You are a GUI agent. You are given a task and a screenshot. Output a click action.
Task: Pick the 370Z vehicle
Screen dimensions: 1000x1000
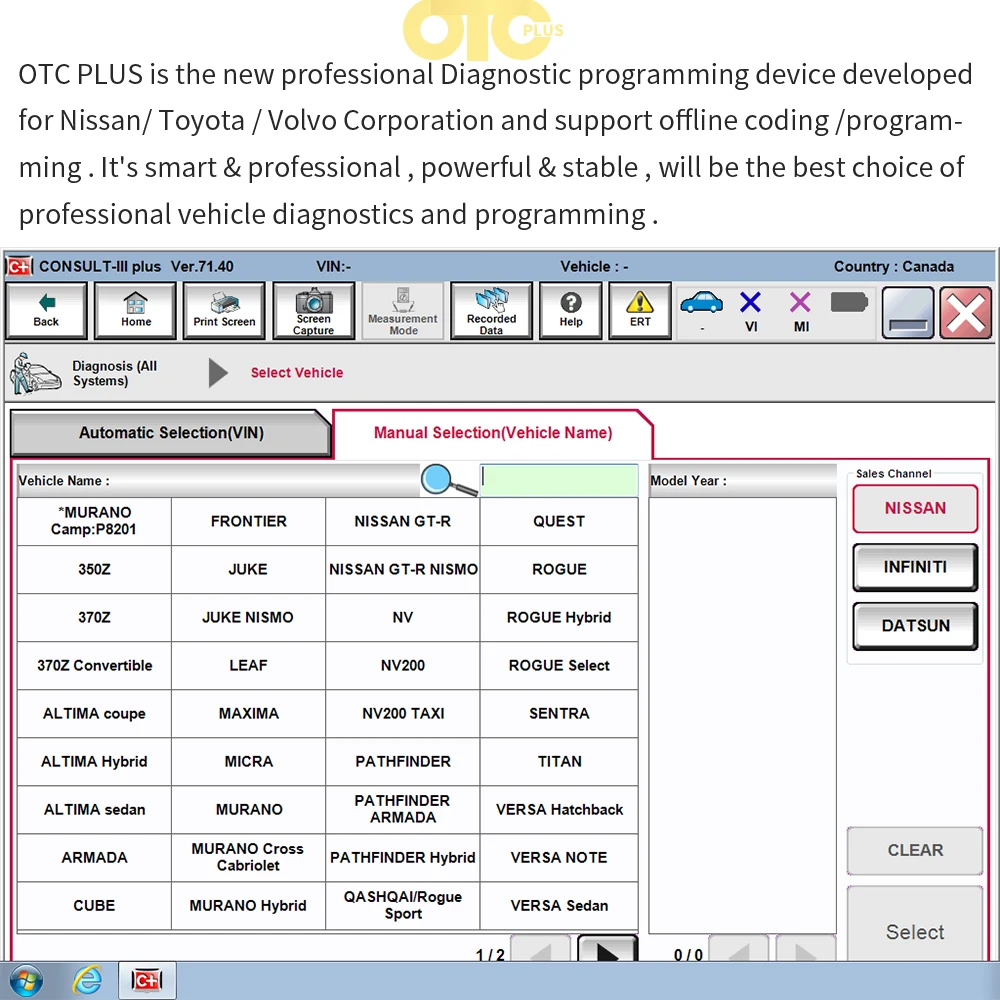coord(94,617)
